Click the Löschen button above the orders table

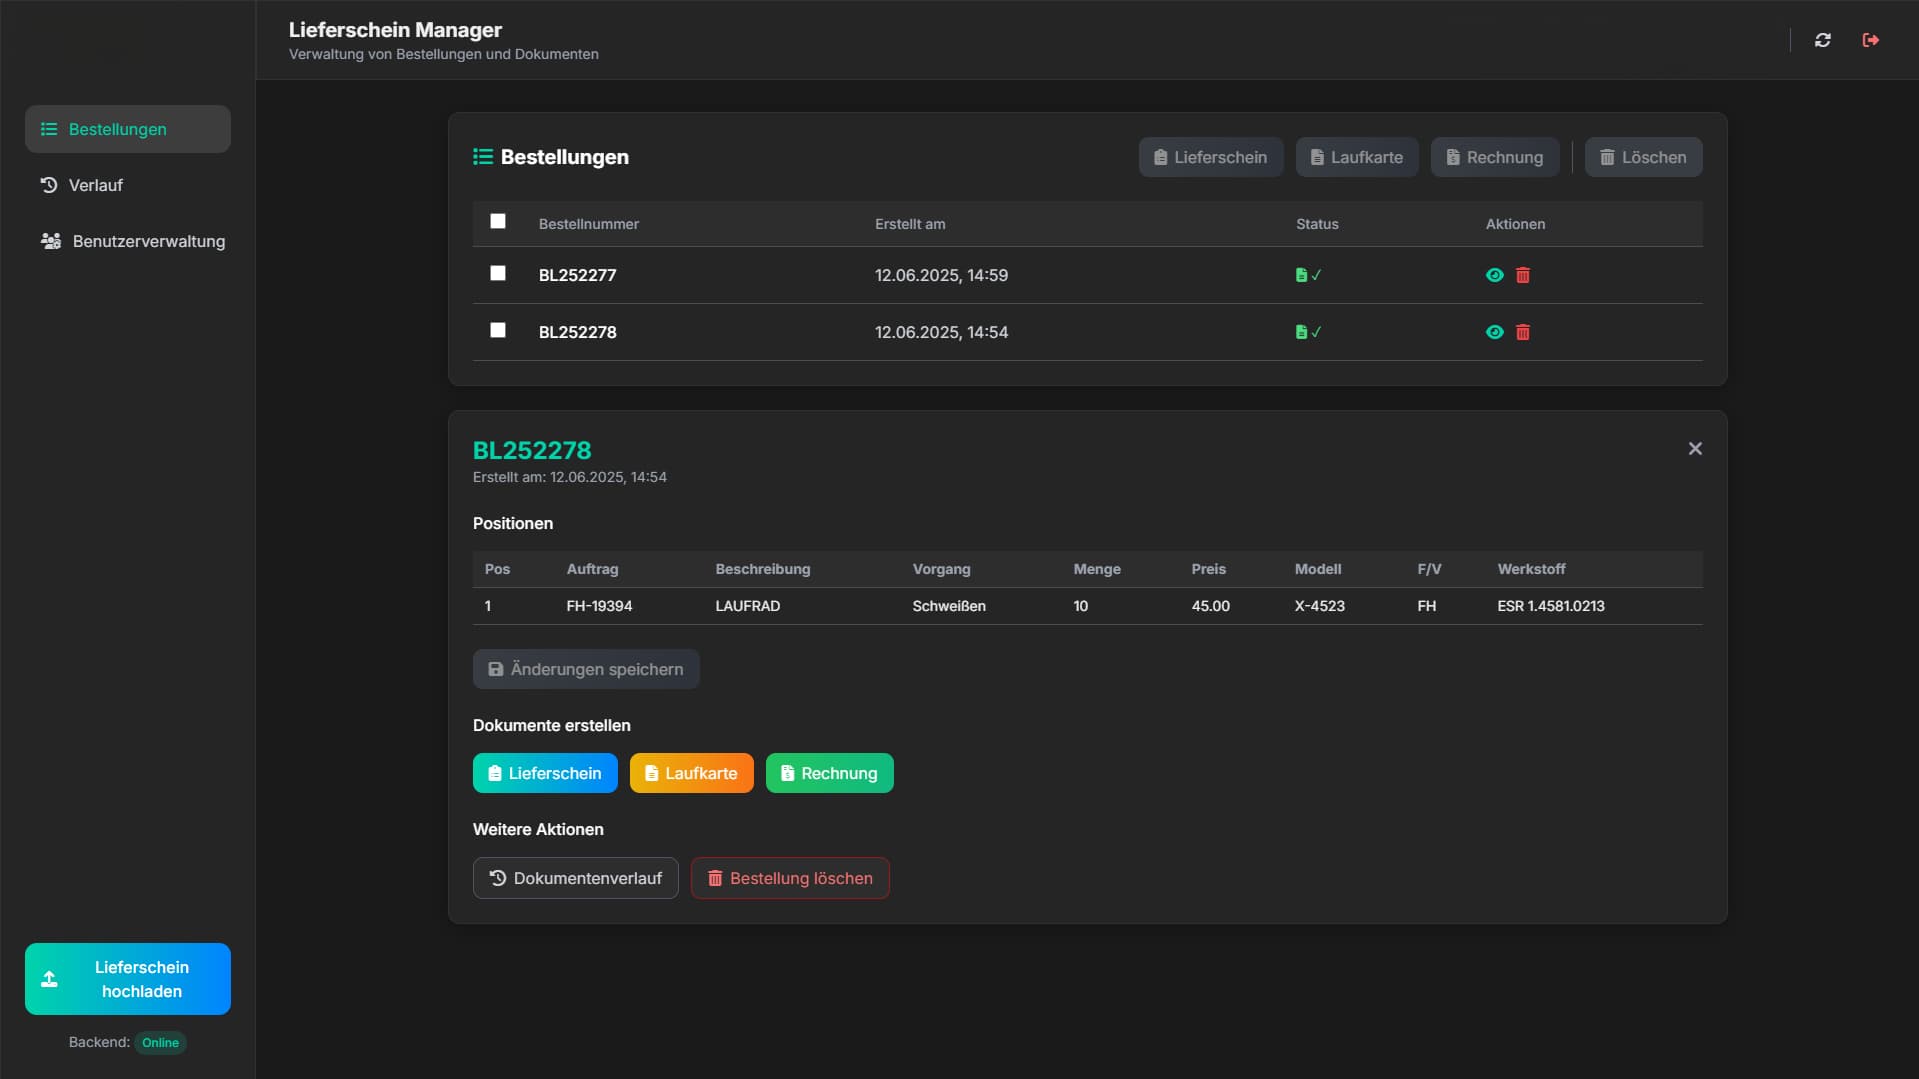click(x=1642, y=157)
